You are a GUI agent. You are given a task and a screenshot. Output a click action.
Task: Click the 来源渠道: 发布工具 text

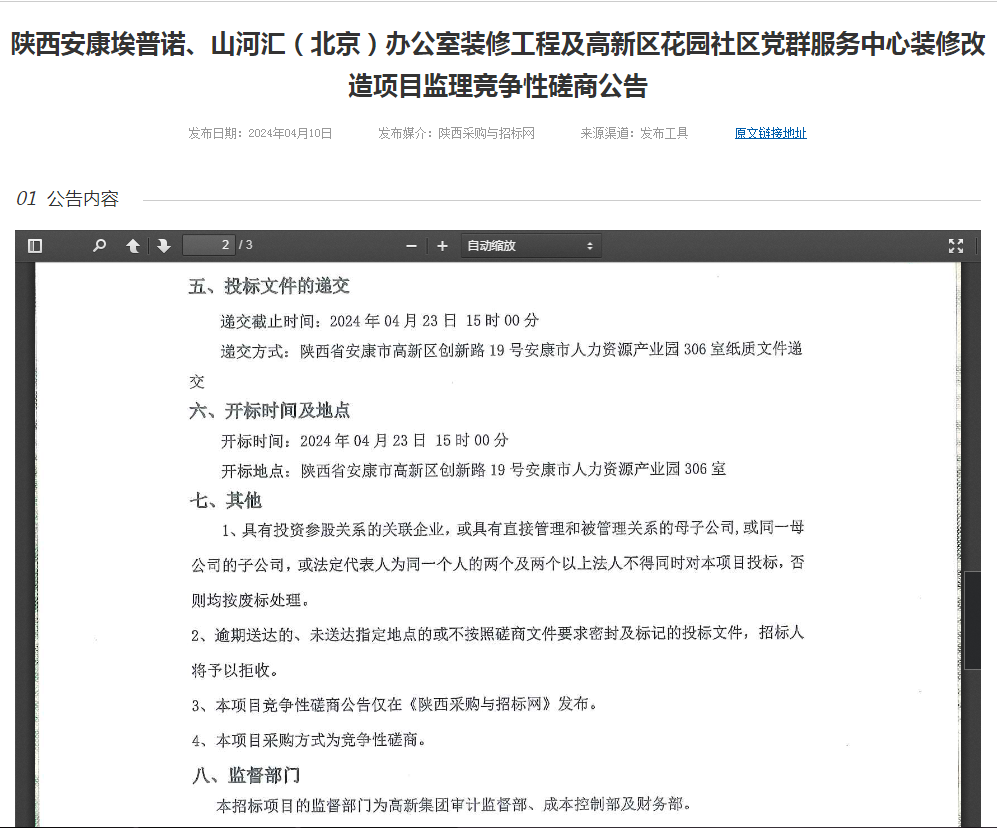coord(634,133)
